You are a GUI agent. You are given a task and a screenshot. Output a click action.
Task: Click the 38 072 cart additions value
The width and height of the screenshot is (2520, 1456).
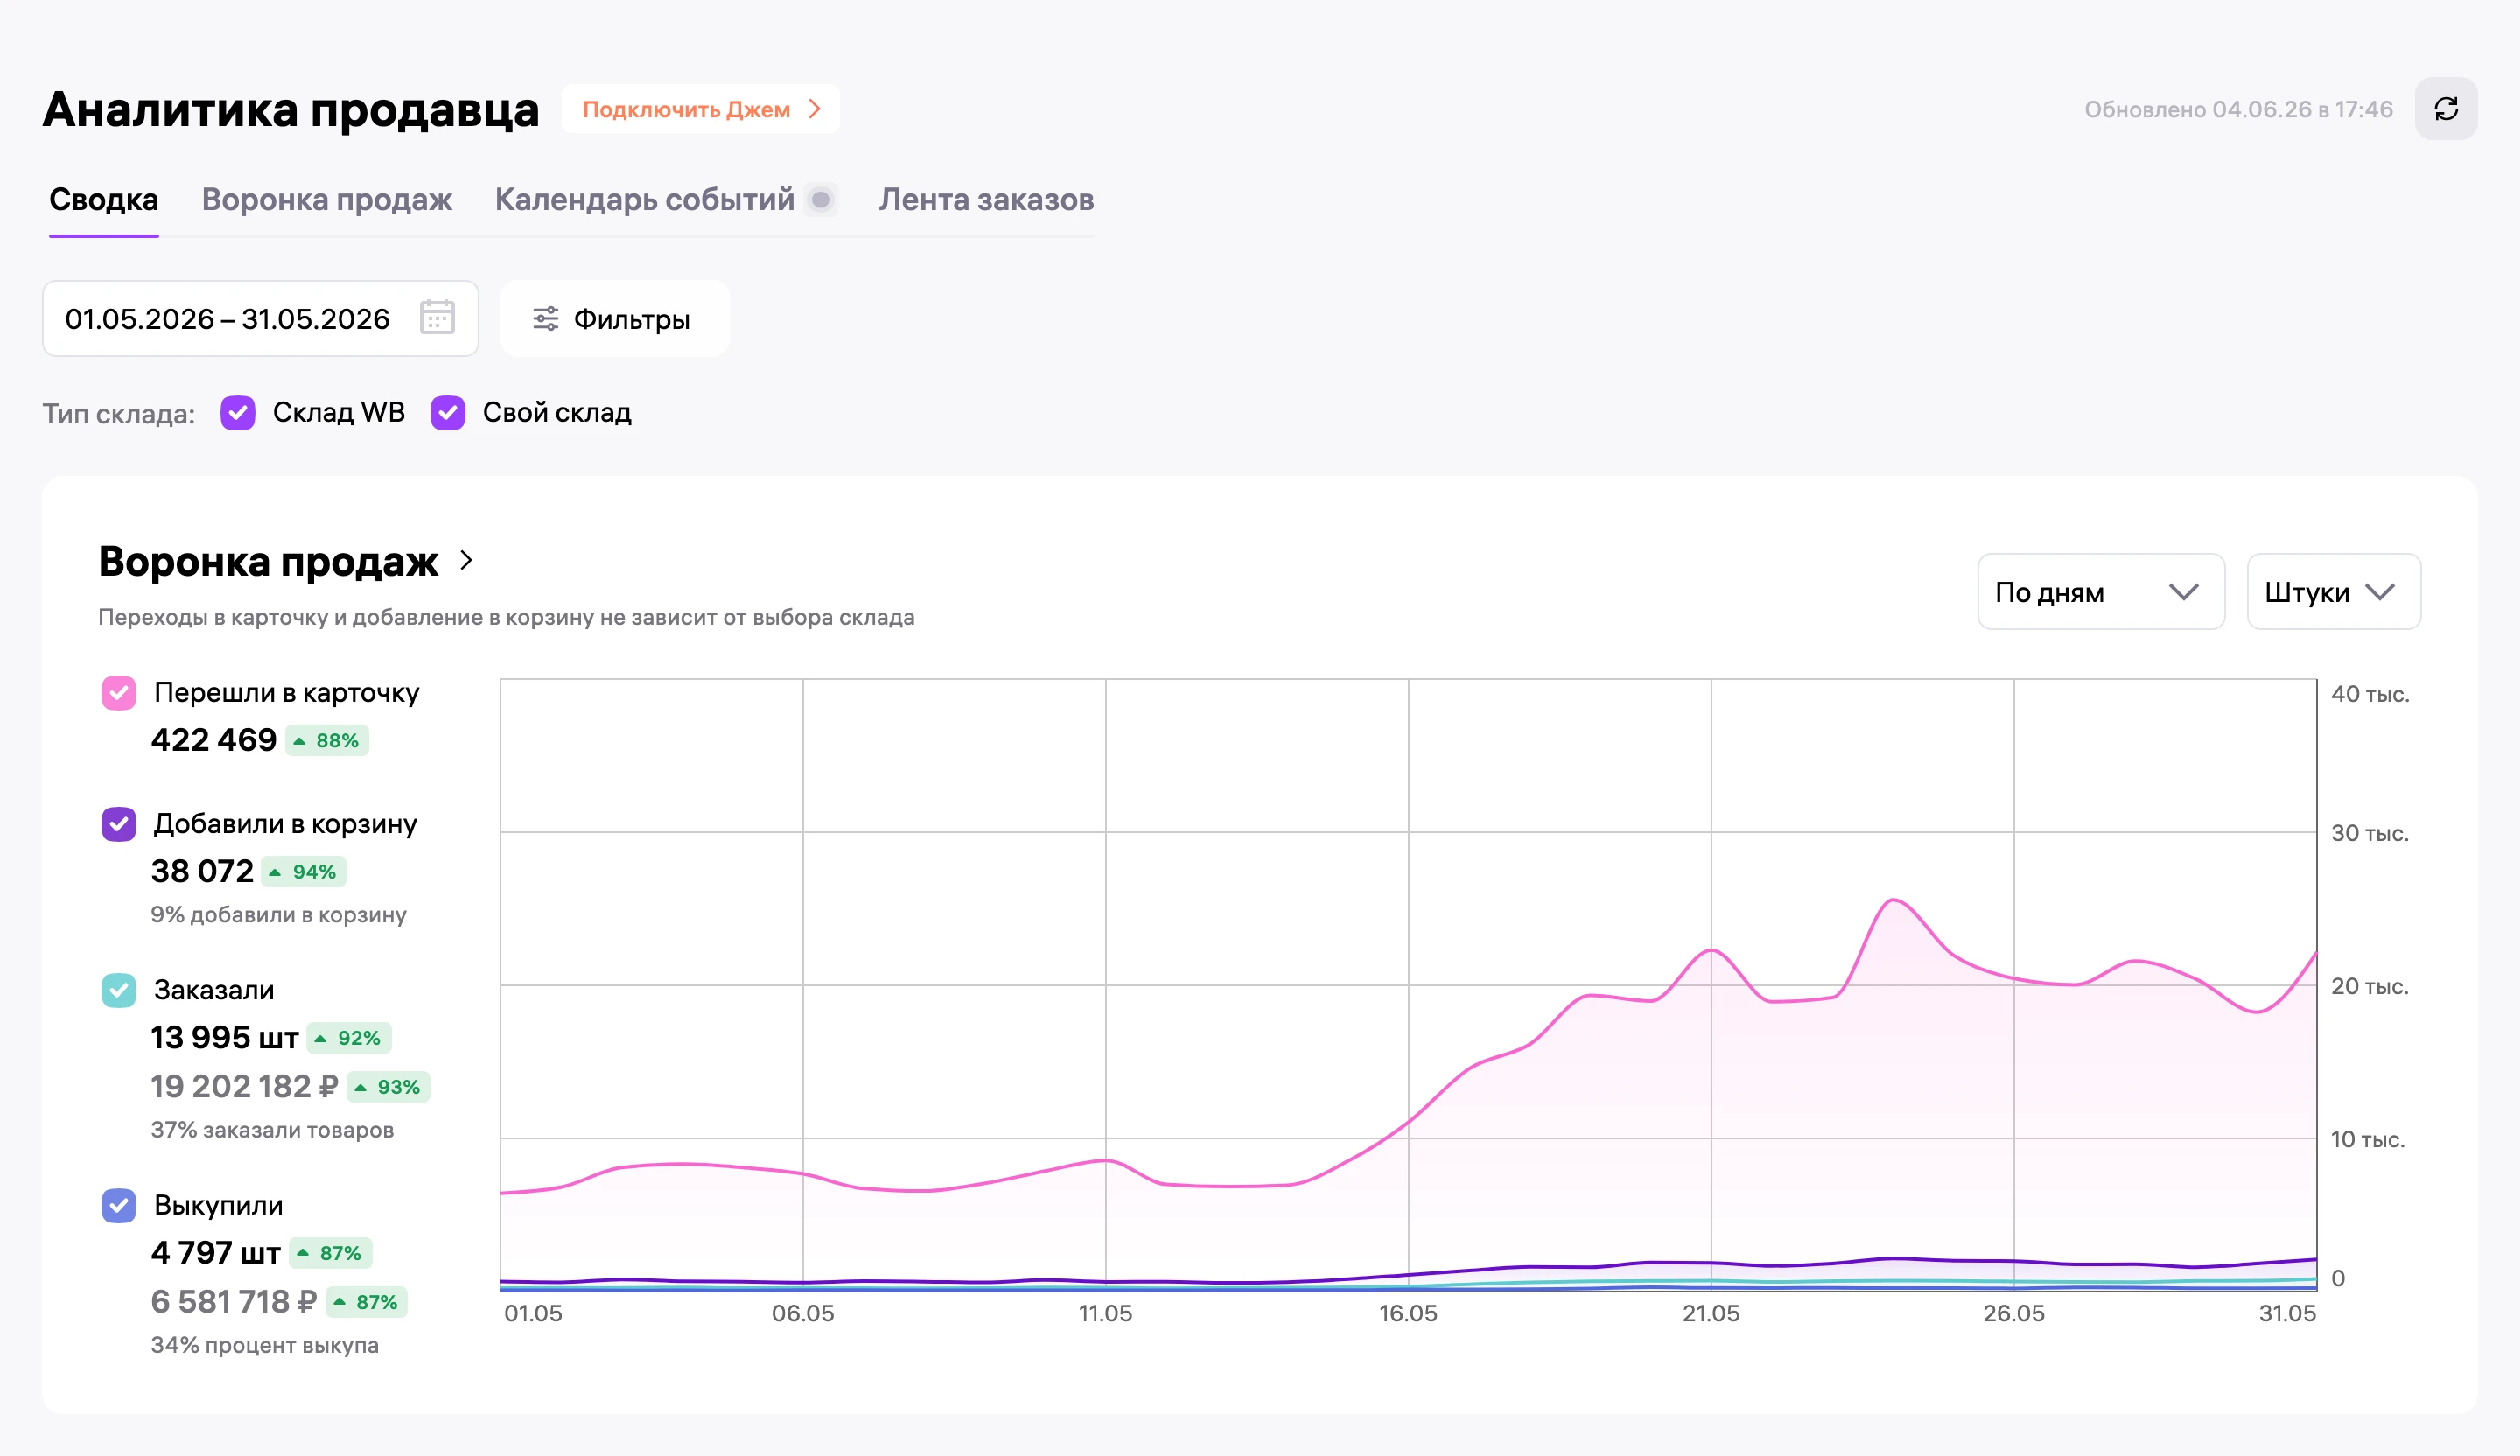pos(202,871)
